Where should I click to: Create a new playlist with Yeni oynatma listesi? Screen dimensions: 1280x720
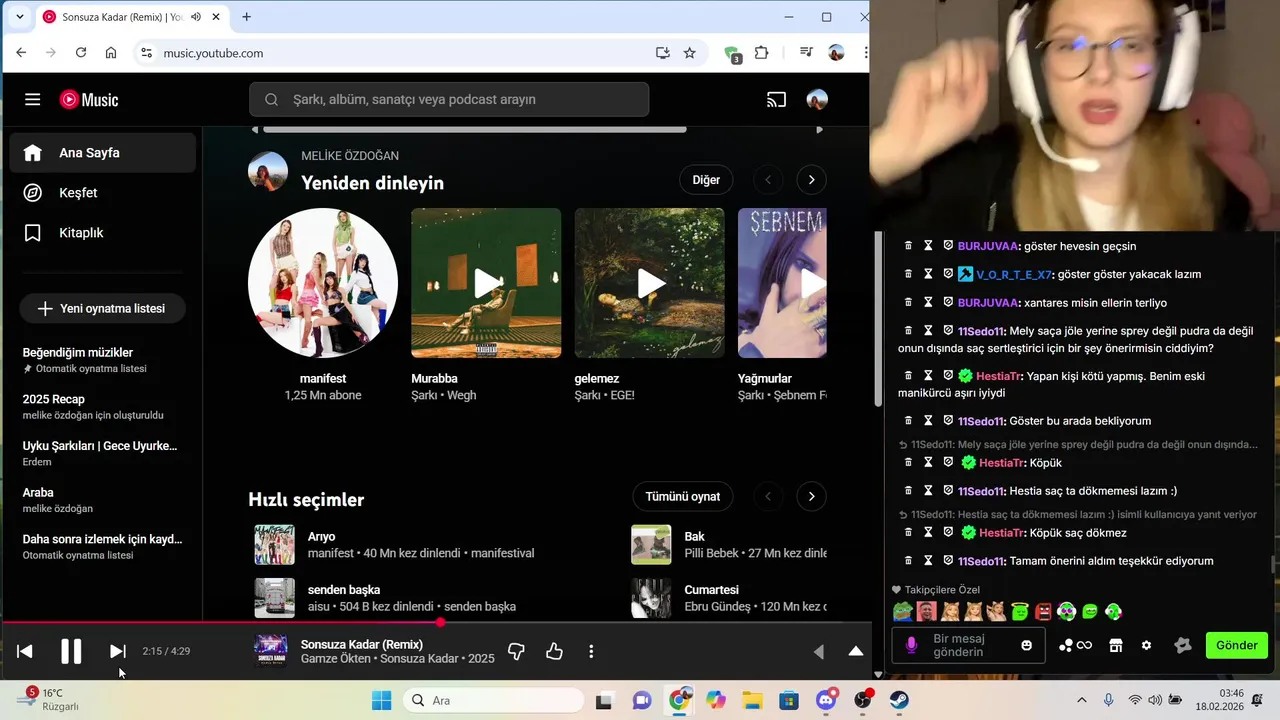pyautogui.click(x=103, y=308)
